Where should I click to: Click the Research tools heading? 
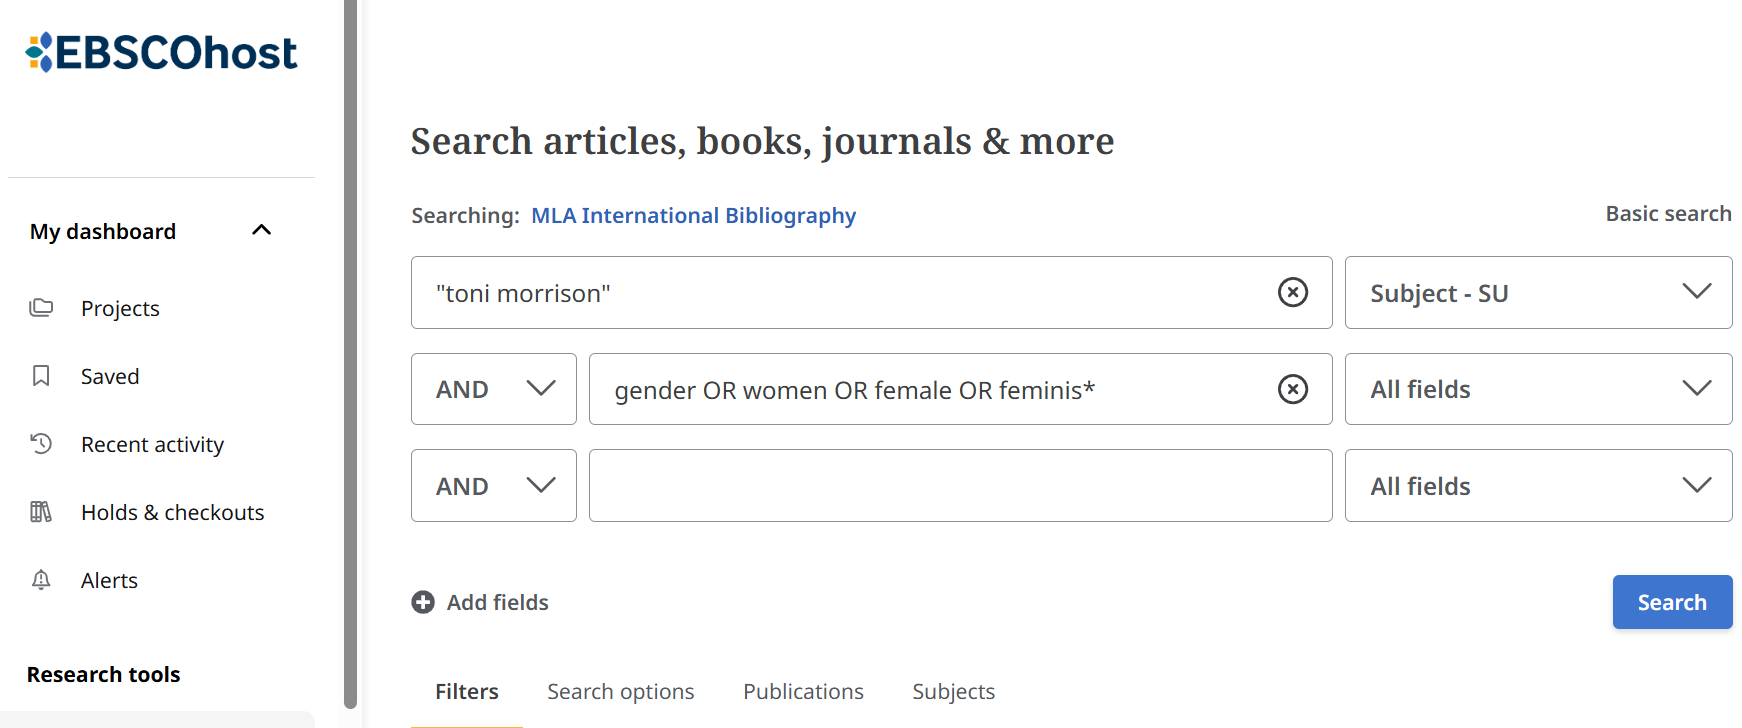point(103,675)
